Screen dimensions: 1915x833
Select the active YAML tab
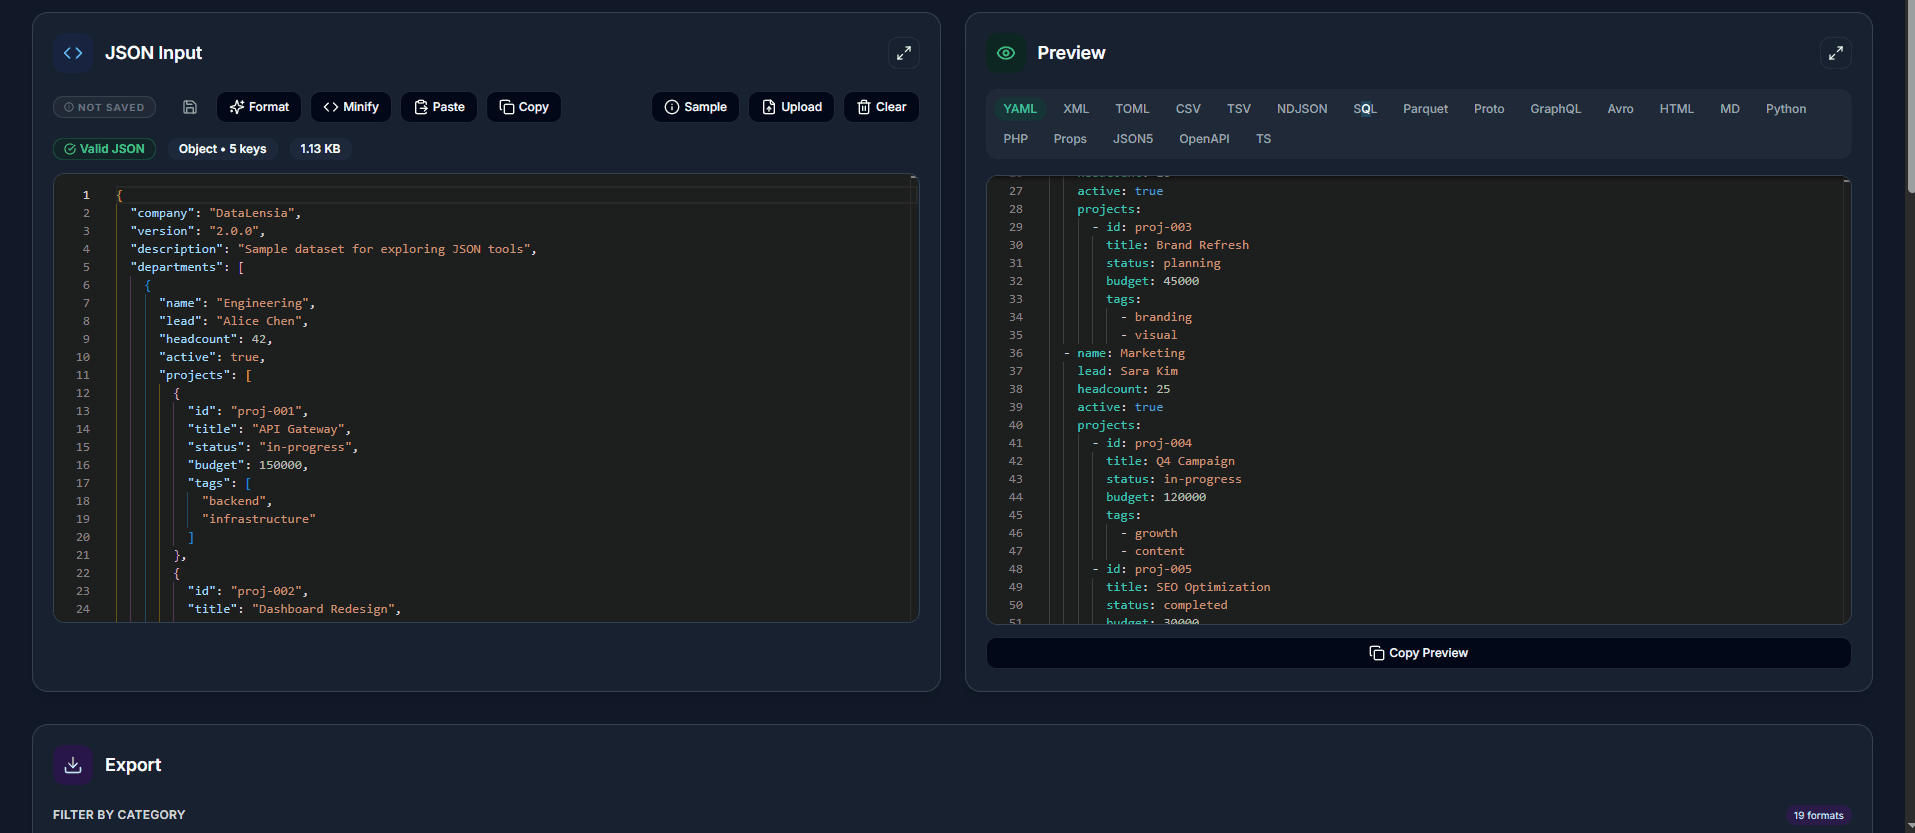click(x=1020, y=109)
